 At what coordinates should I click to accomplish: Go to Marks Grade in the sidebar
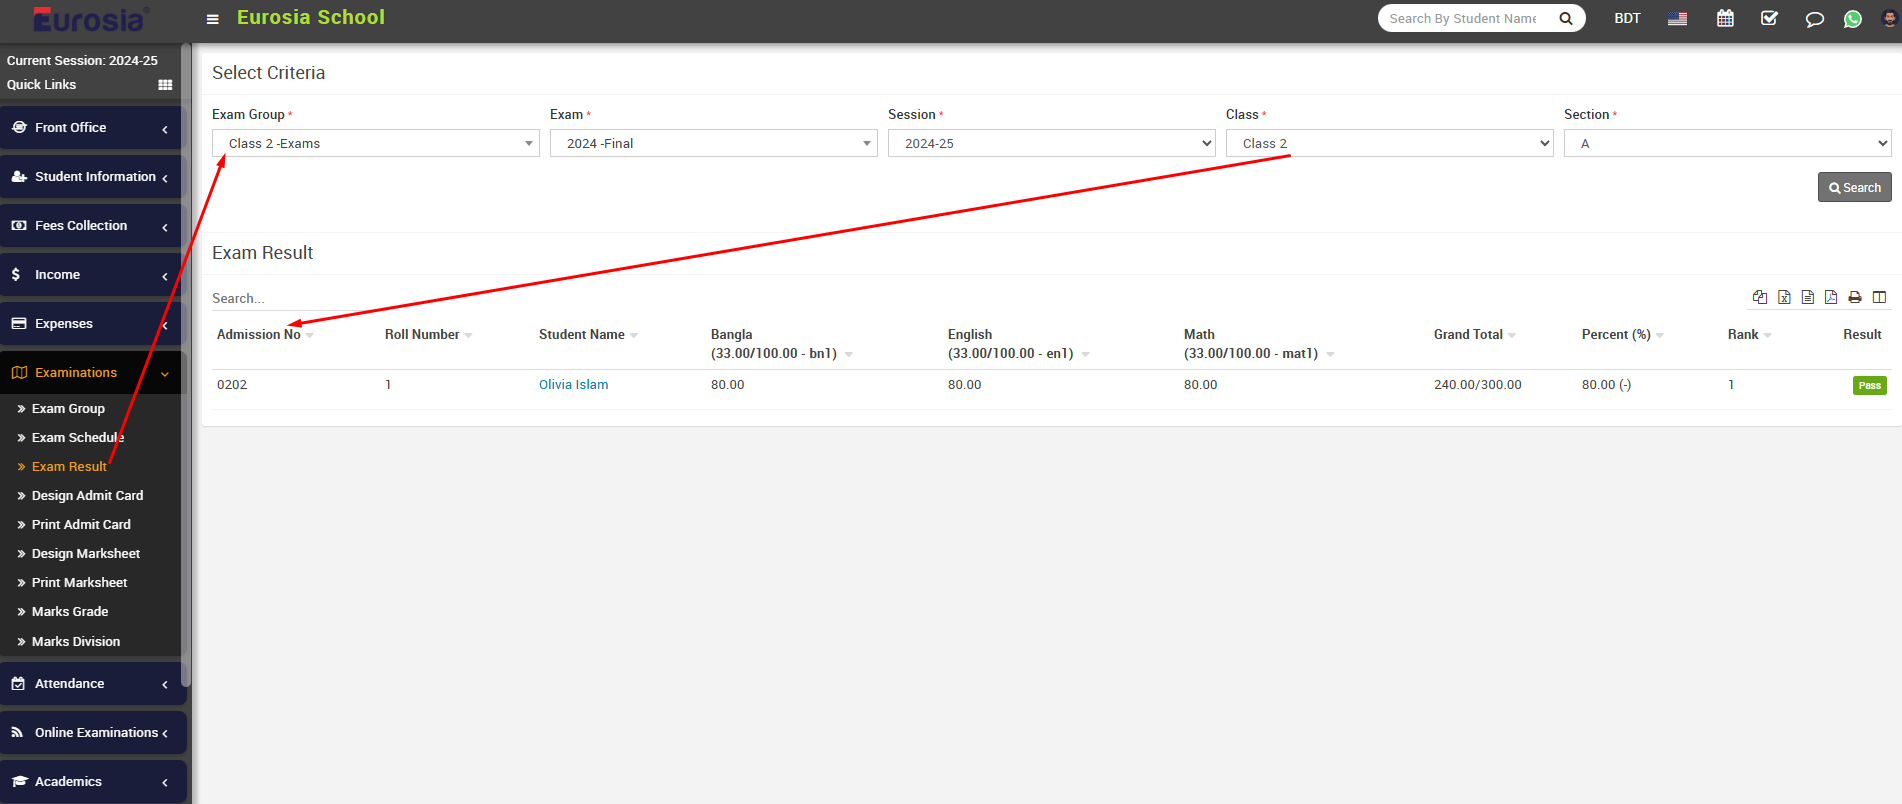click(x=70, y=611)
